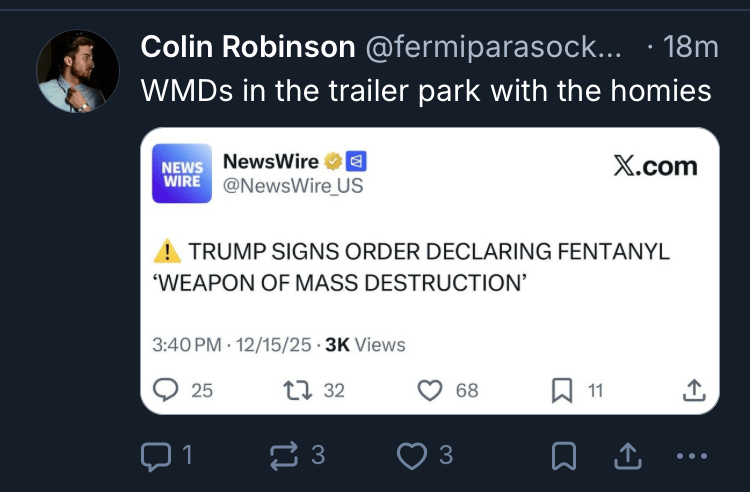The image size is (750, 492).
Task: Click the NewsWire logo avatar
Action: tap(182, 174)
